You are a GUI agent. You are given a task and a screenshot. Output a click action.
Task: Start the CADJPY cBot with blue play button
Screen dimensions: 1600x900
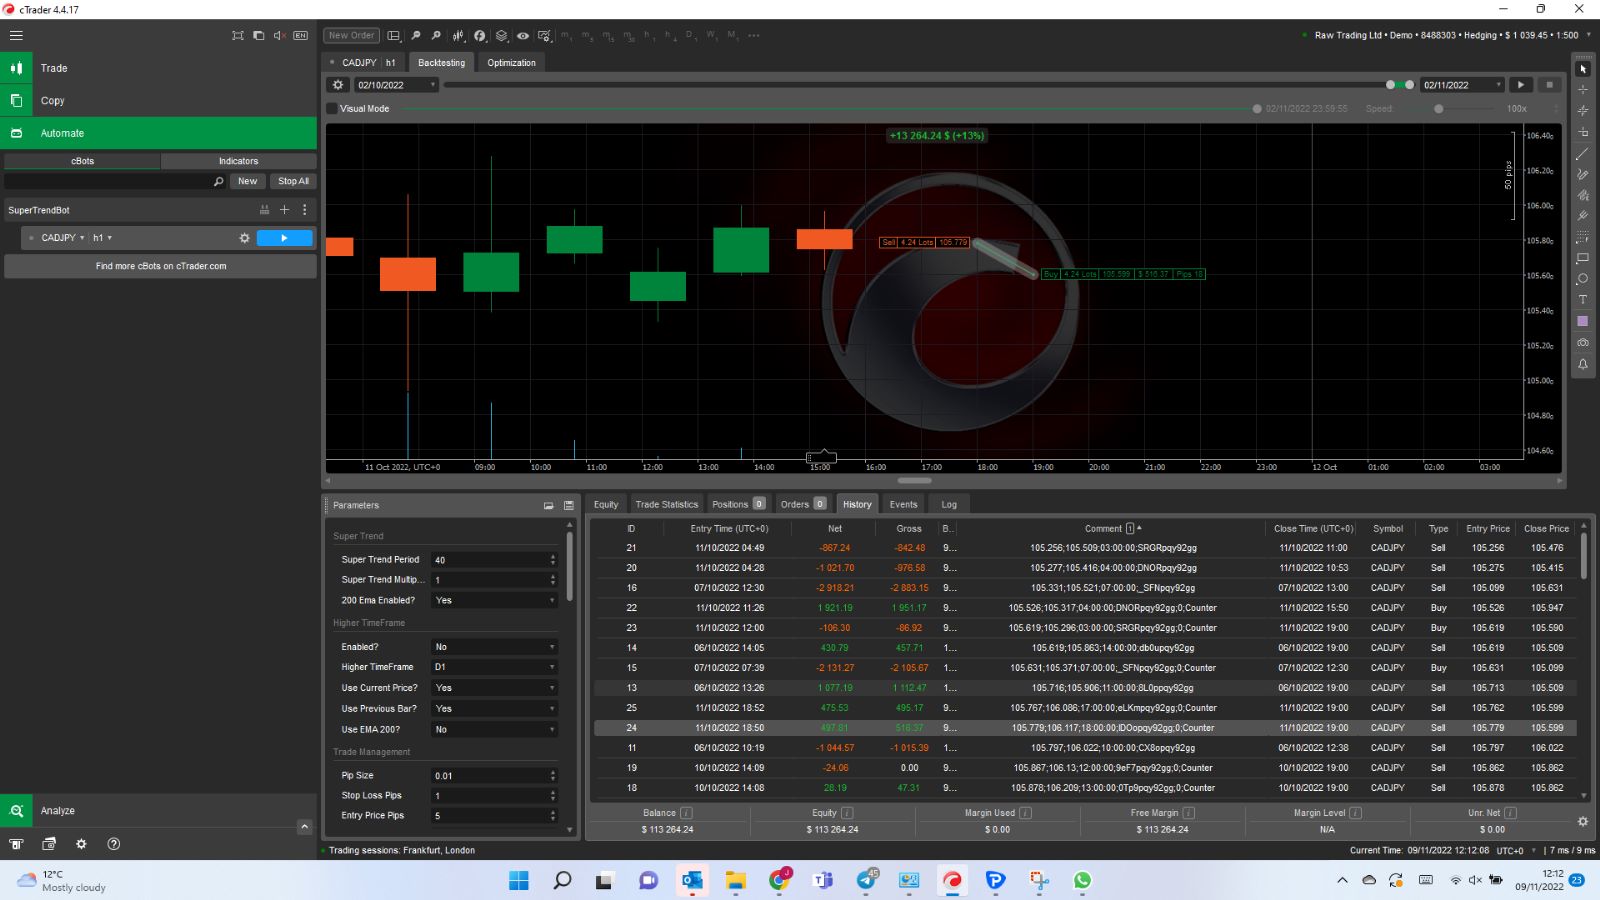pos(285,238)
